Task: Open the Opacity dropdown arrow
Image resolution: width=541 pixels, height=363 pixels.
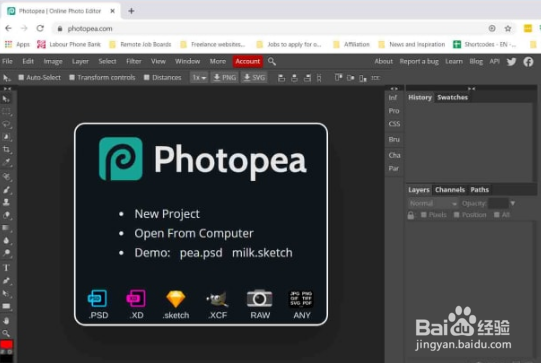Action: [513, 203]
